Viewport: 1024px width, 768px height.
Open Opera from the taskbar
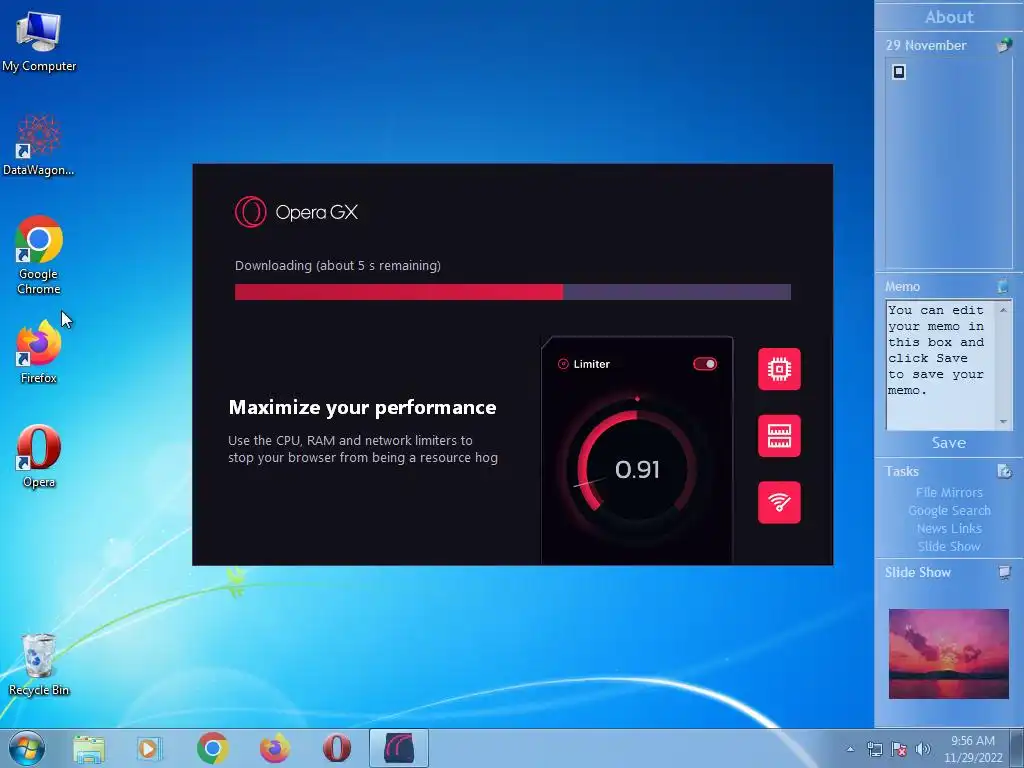pos(336,748)
